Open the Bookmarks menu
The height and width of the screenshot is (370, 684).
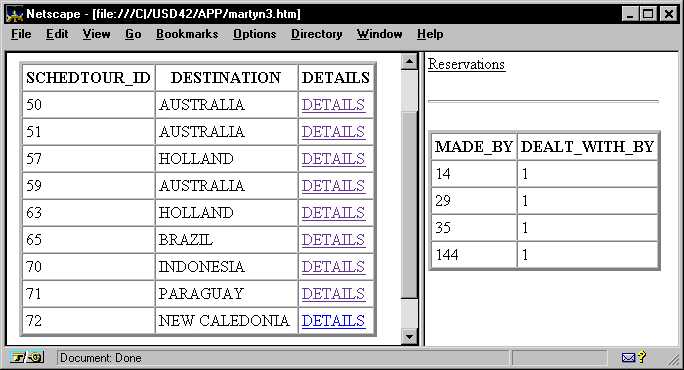click(x=187, y=34)
